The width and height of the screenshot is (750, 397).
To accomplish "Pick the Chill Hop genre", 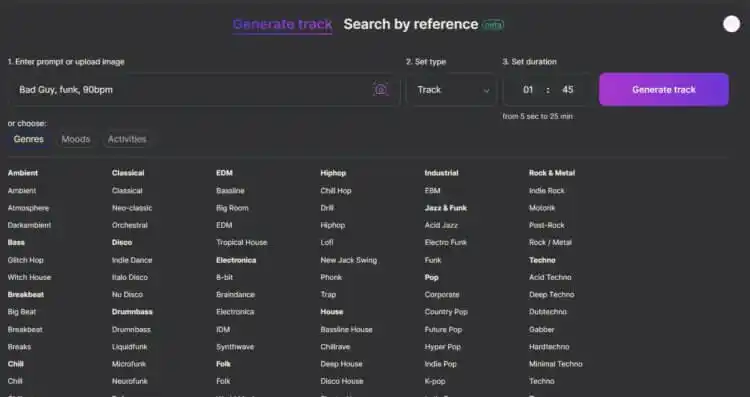I will [x=336, y=191].
